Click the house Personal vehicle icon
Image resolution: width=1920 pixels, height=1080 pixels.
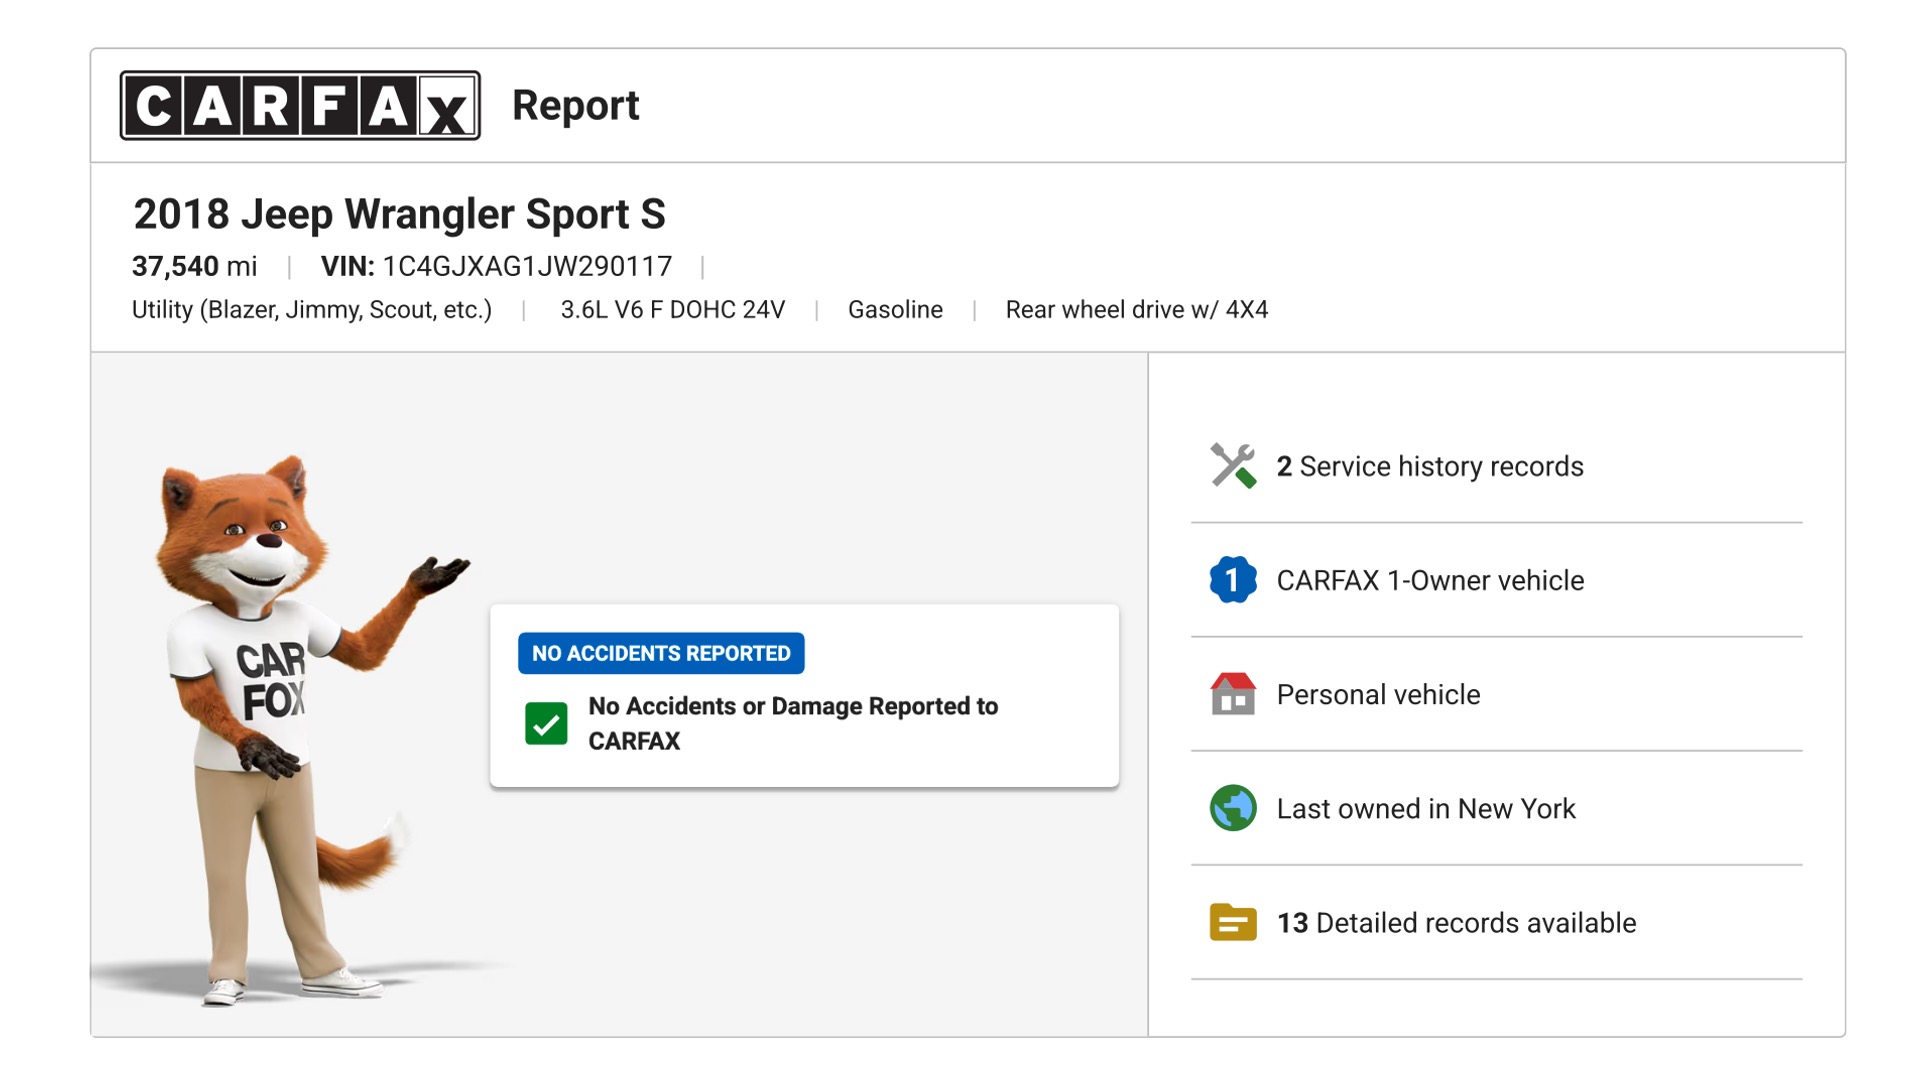1233,694
